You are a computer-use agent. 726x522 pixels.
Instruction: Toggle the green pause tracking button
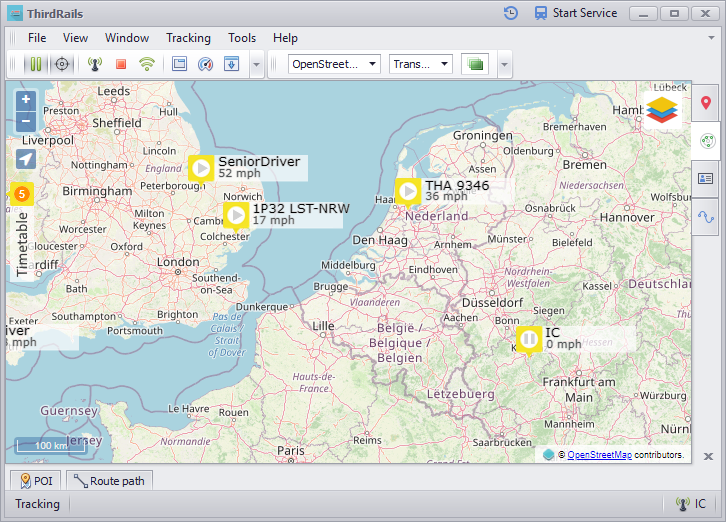[x=36, y=64]
